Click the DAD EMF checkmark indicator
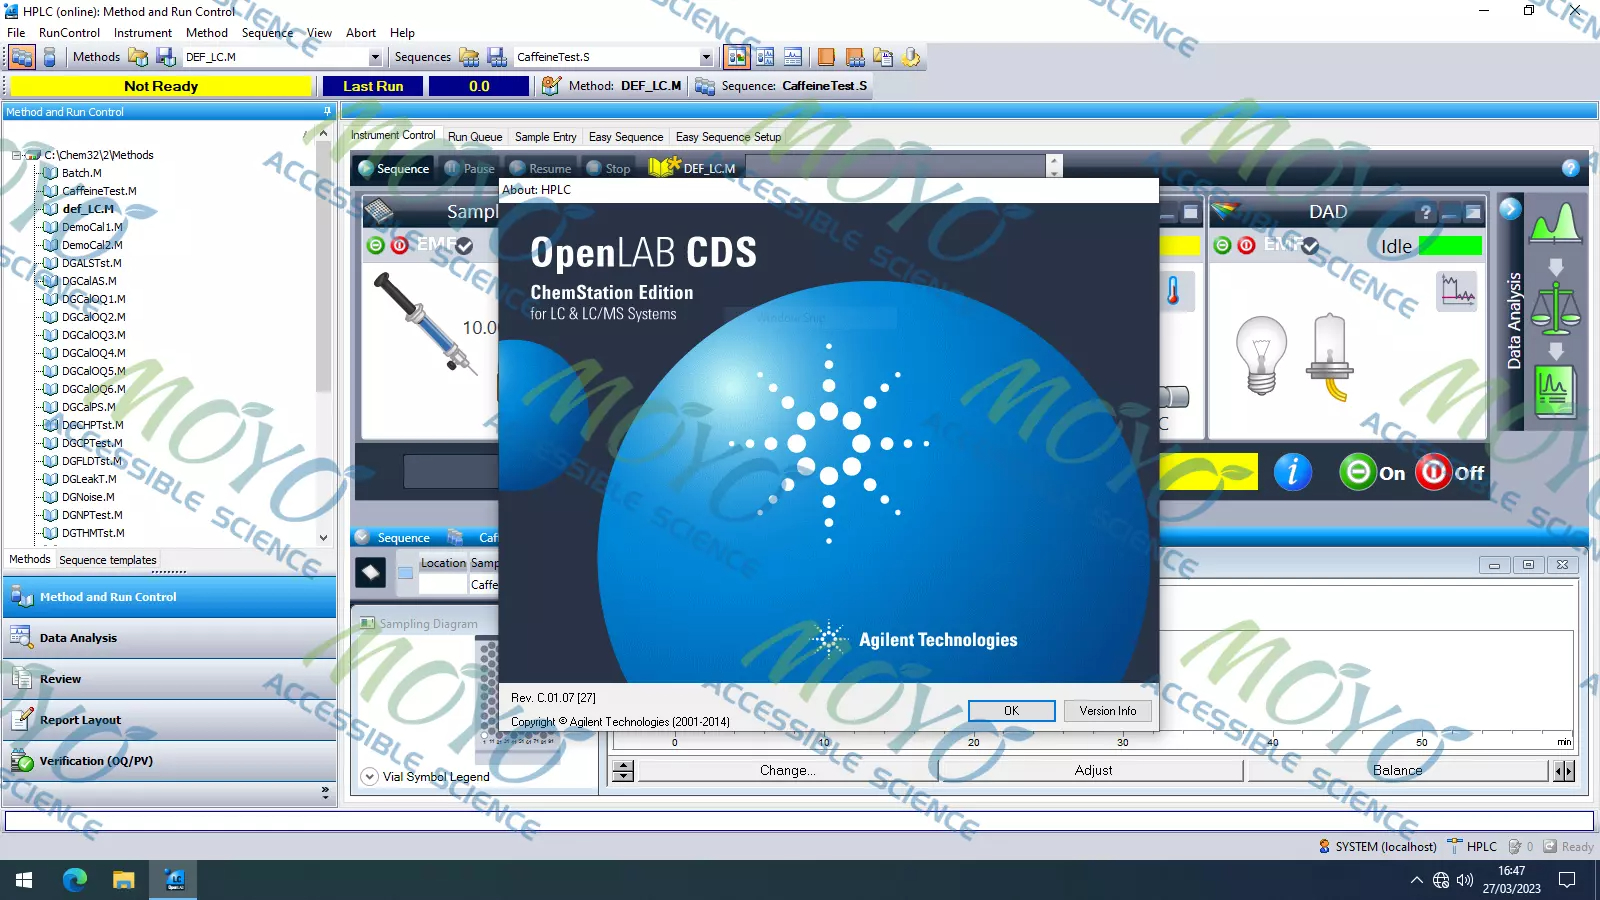 pos(1310,245)
